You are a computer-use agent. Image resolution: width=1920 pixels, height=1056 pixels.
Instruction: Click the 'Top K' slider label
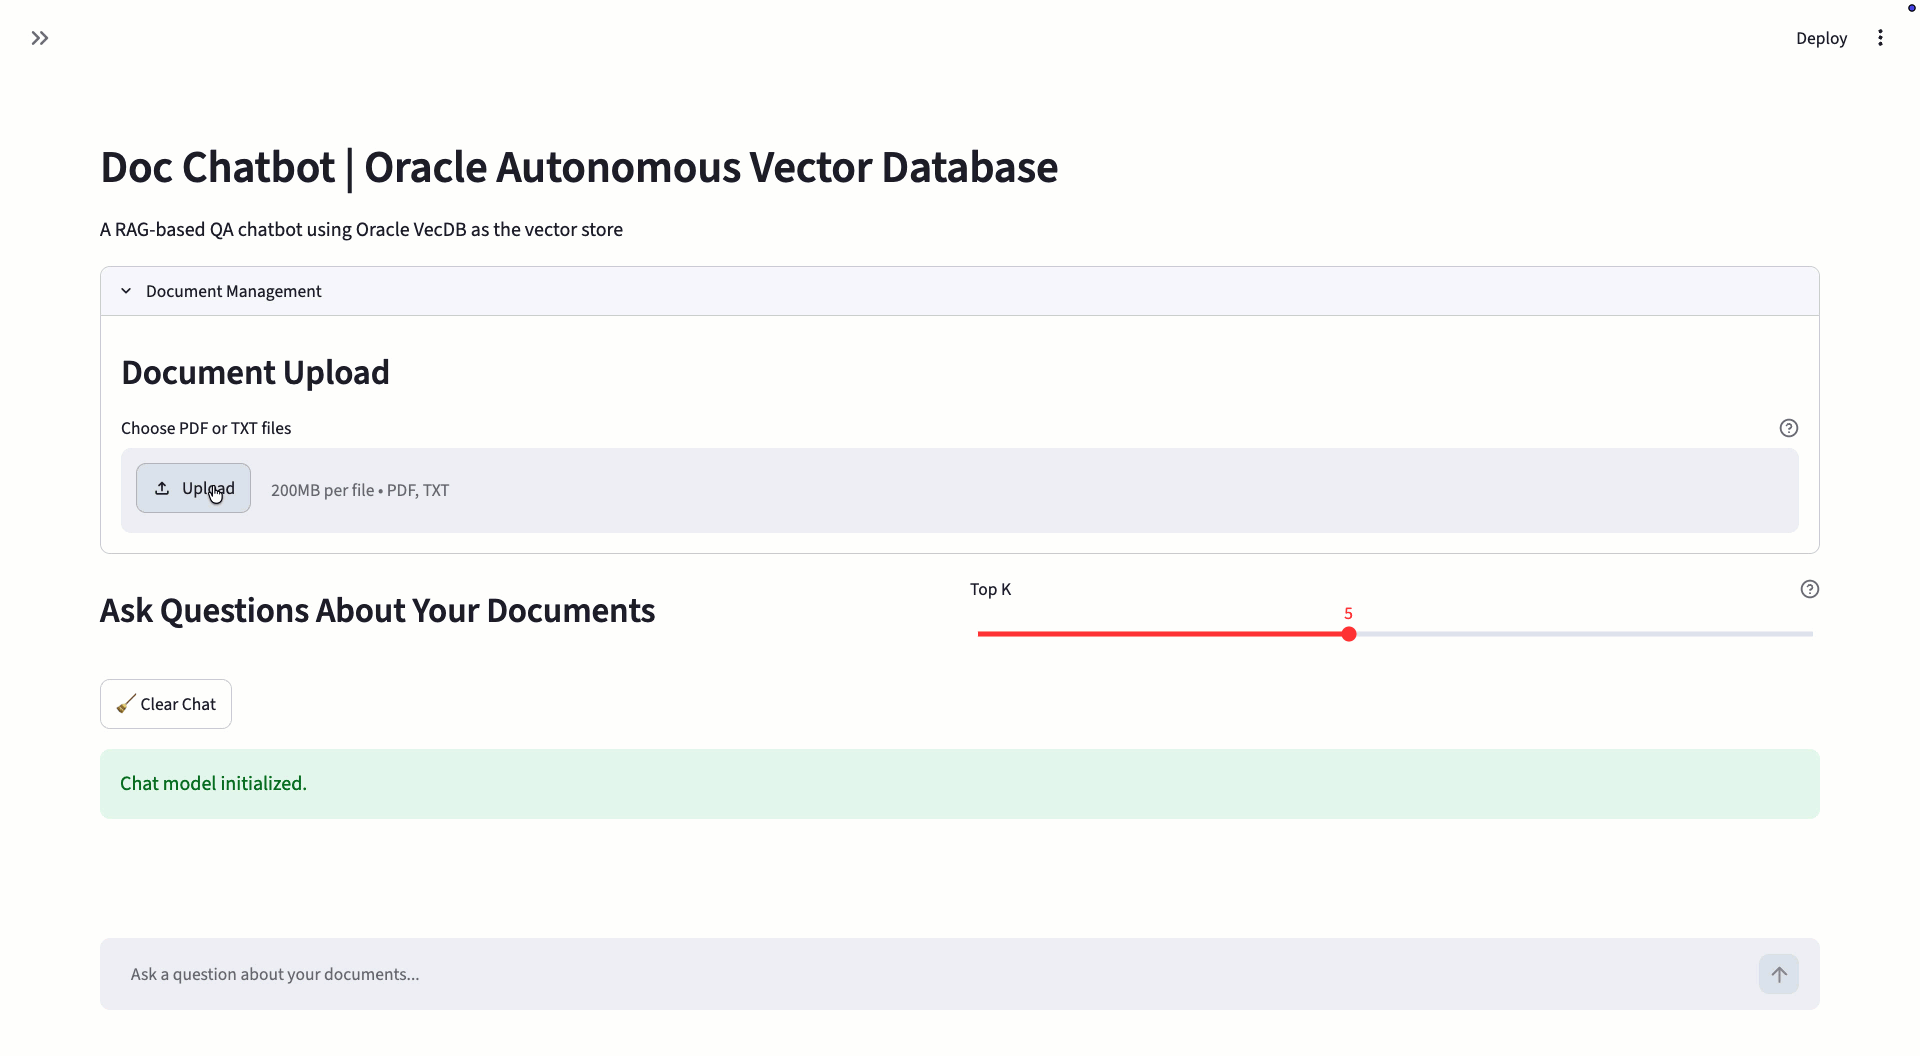(x=990, y=589)
